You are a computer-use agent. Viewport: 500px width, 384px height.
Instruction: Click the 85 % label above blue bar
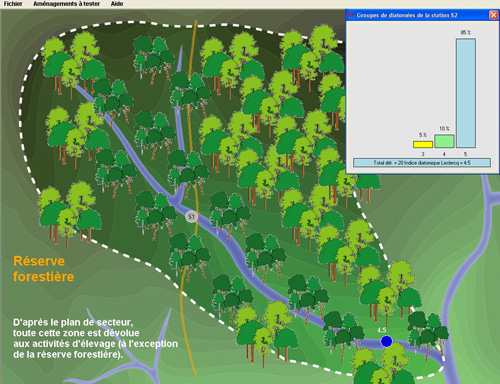point(466,32)
